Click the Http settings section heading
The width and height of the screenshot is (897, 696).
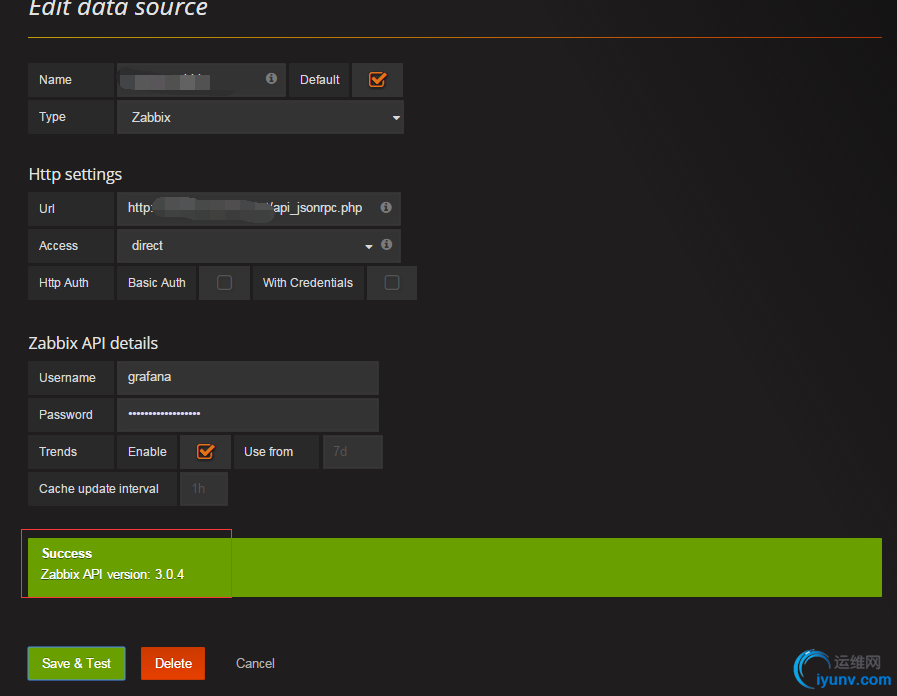click(x=75, y=174)
